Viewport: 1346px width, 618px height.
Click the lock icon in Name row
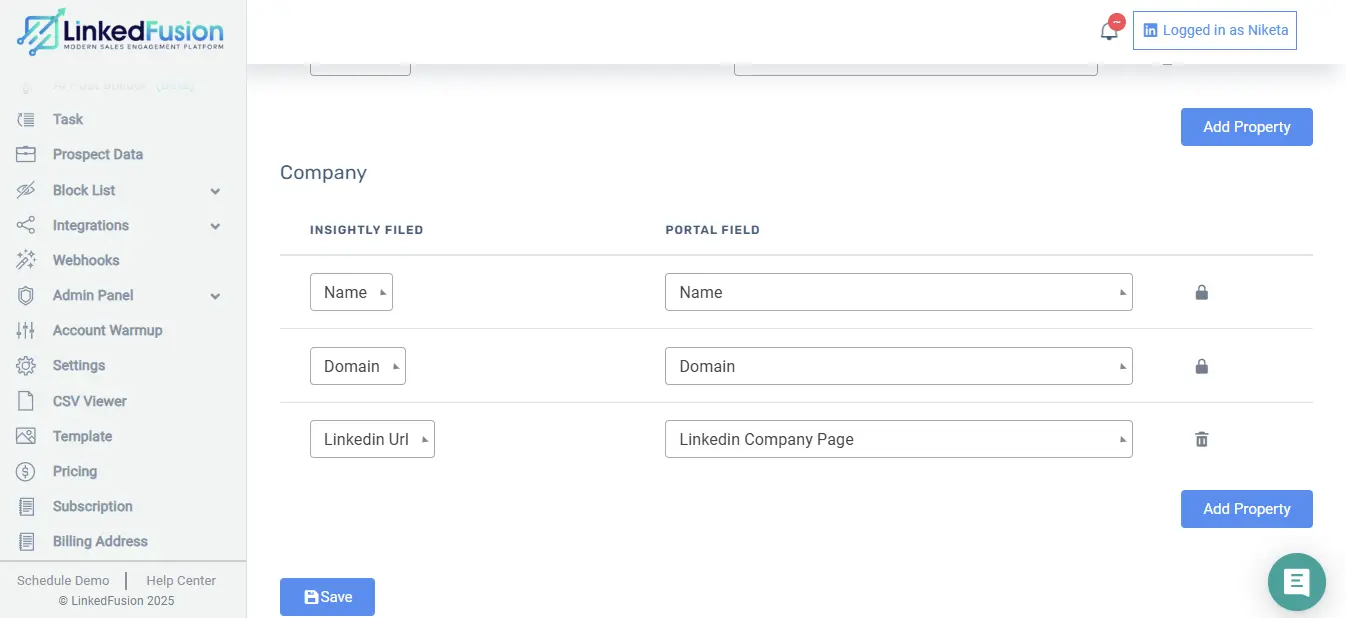(1202, 293)
